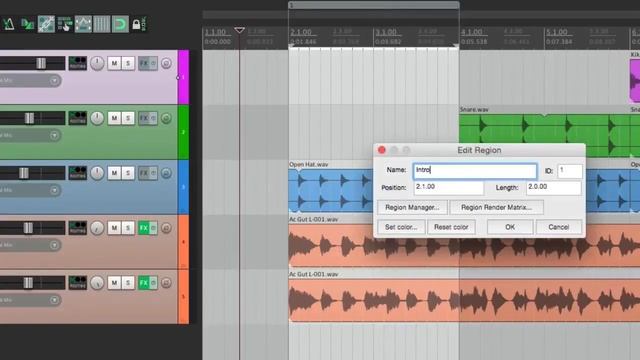This screenshot has width=640, height=360.
Task: Click the region Name field containing Intro
Action: click(x=475, y=171)
